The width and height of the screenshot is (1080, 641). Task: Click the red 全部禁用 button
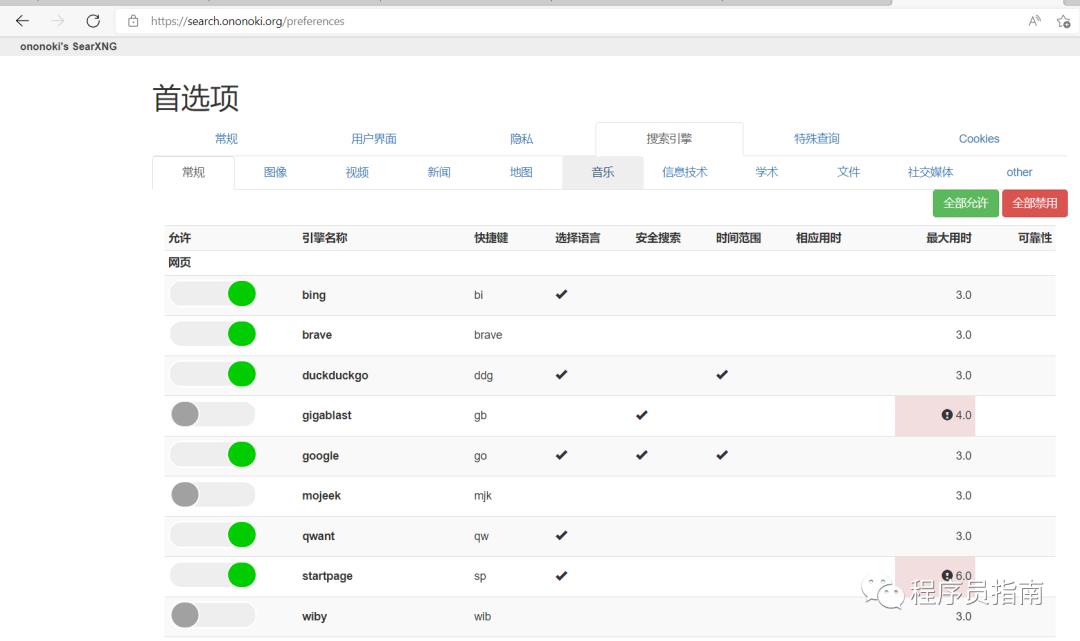click(1035, 203)
